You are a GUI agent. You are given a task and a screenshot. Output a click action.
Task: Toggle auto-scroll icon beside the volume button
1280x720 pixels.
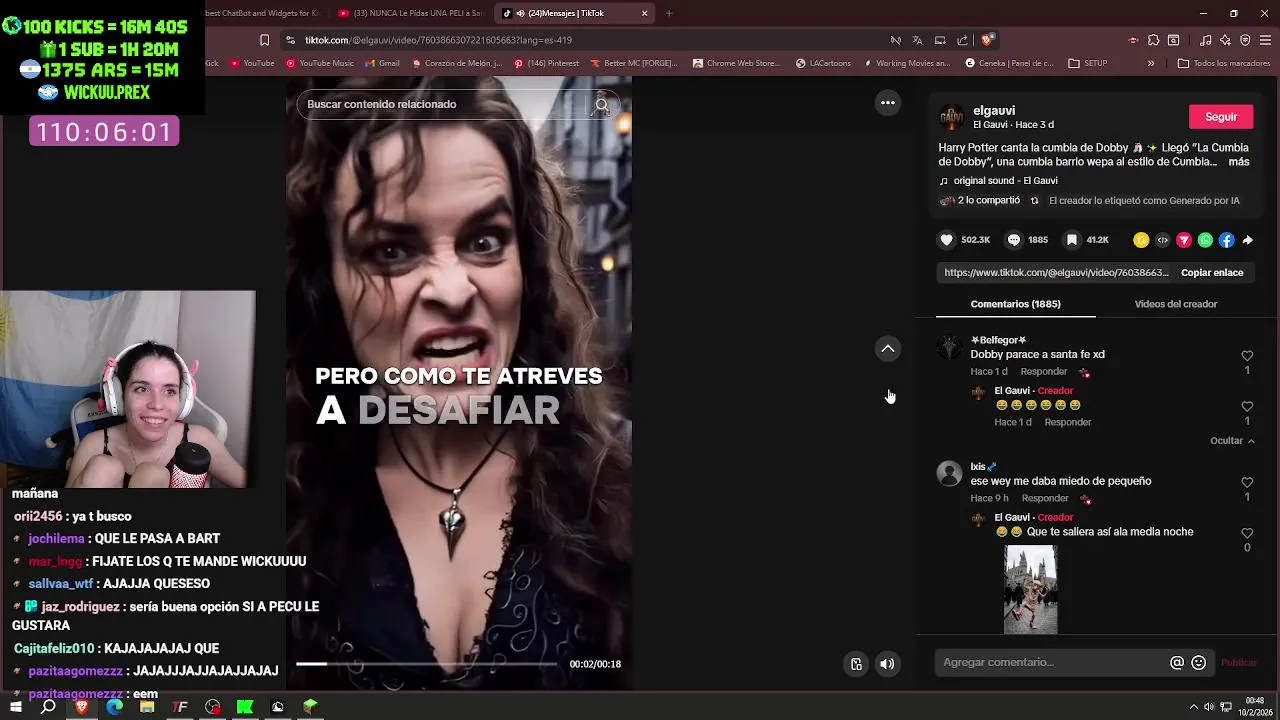point(856,664)
